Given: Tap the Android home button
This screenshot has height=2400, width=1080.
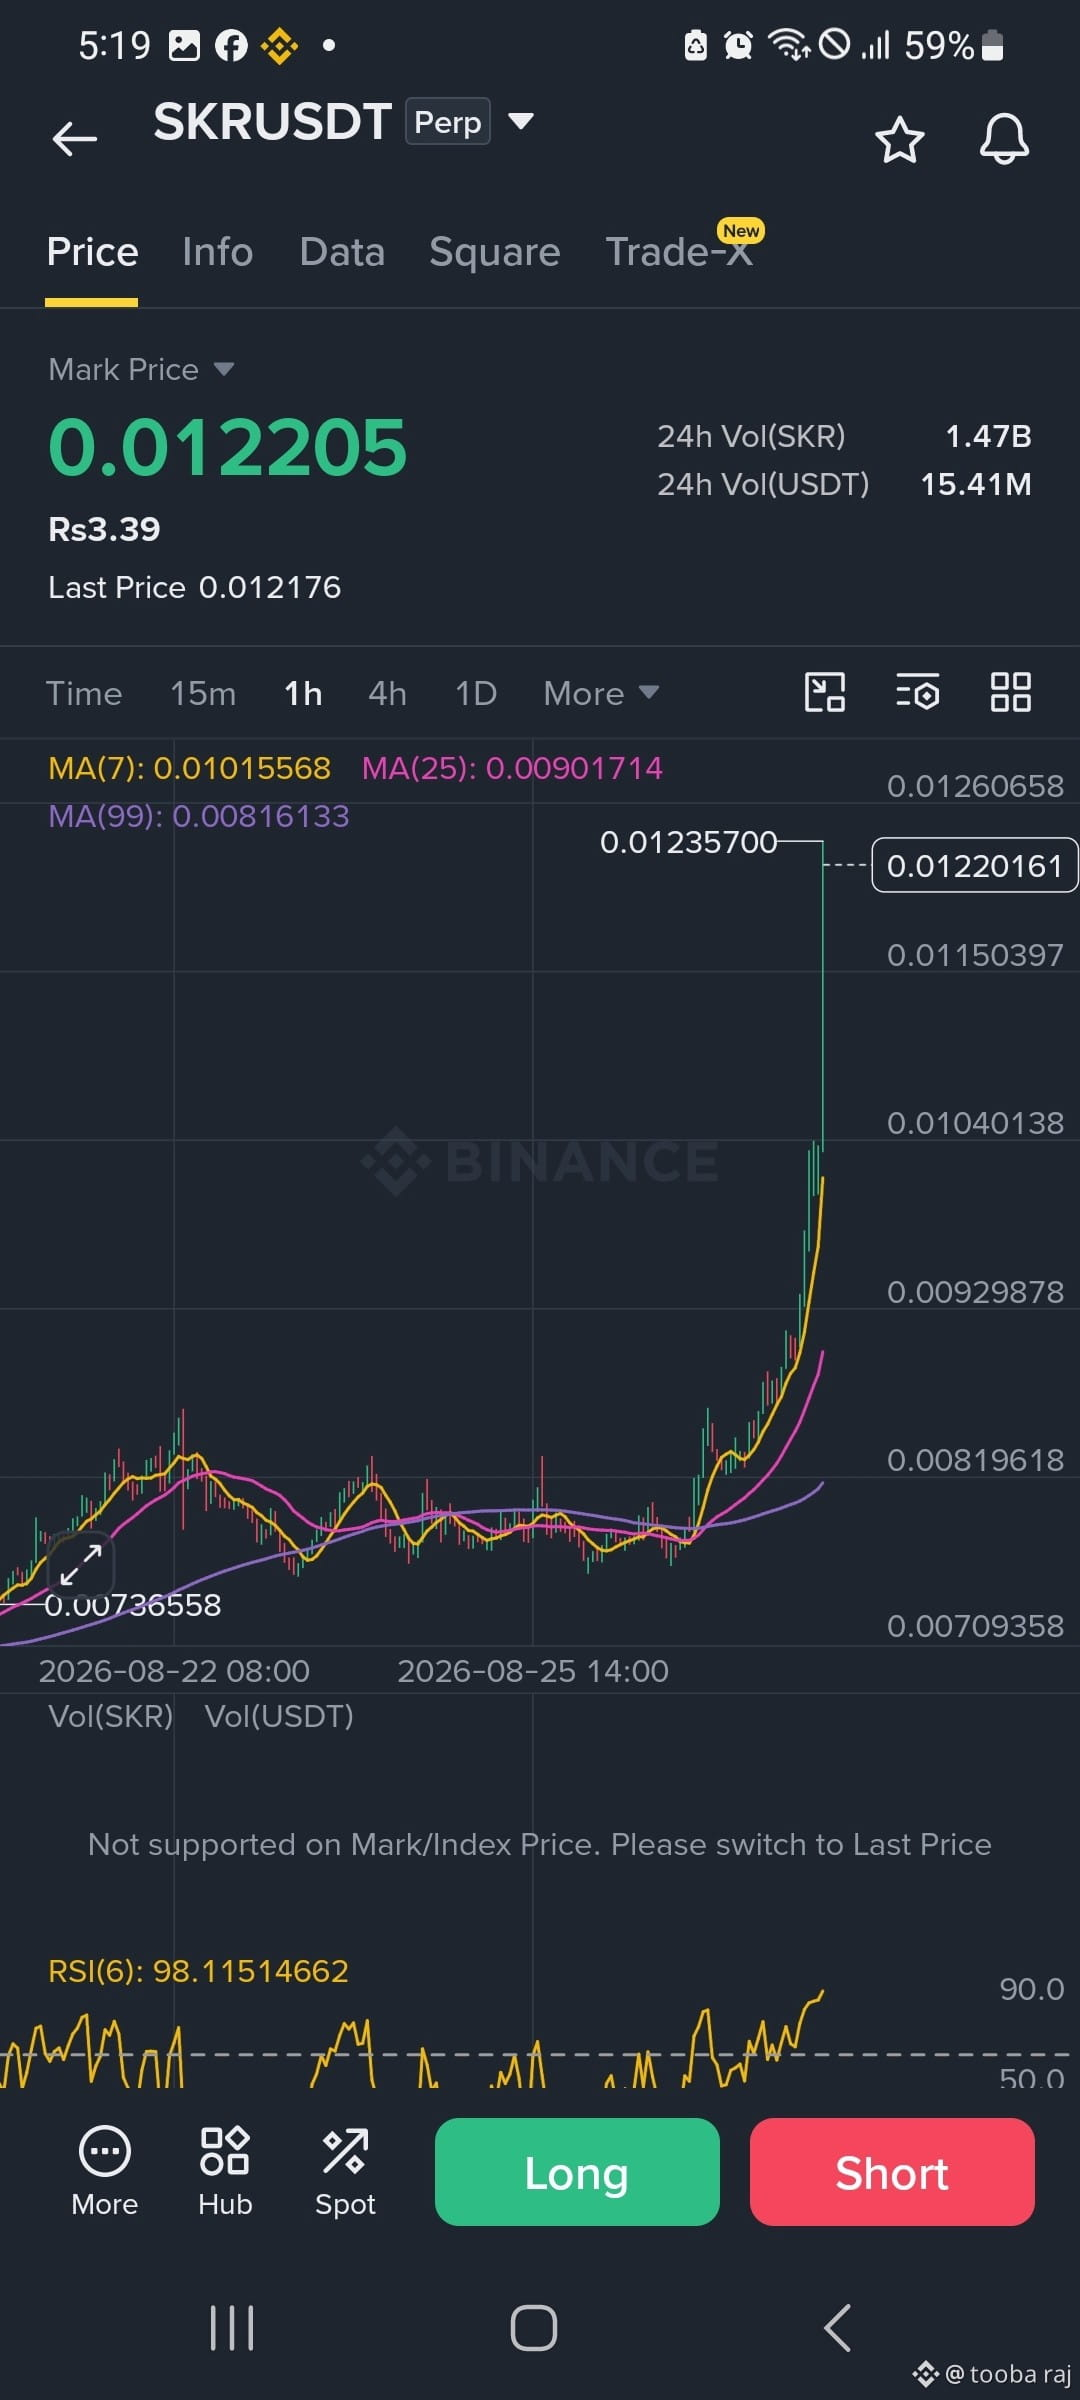Looking at the screenshot, I should tap(534, 2328).
